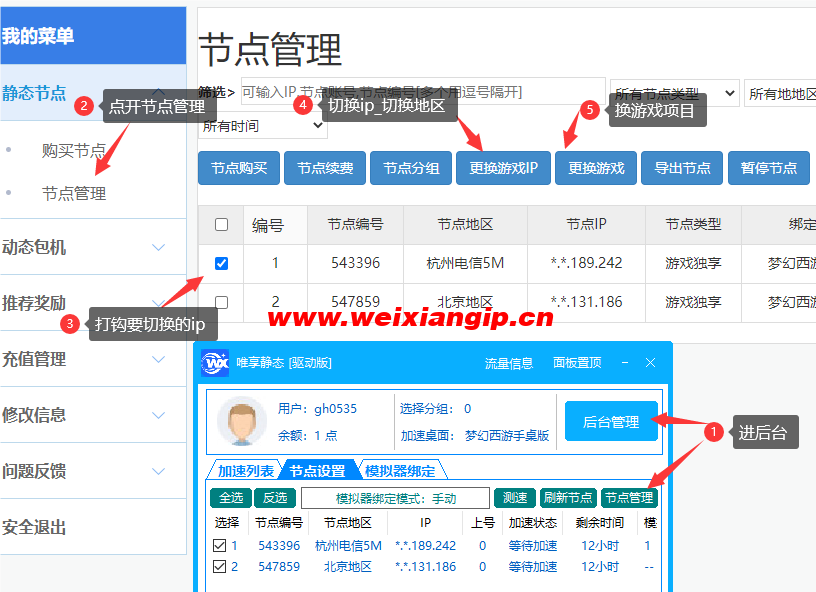Expand the 推荐奖励 menu section
Image resolution: width=816 pixels, height=592 pixels.
pos(93,303)
